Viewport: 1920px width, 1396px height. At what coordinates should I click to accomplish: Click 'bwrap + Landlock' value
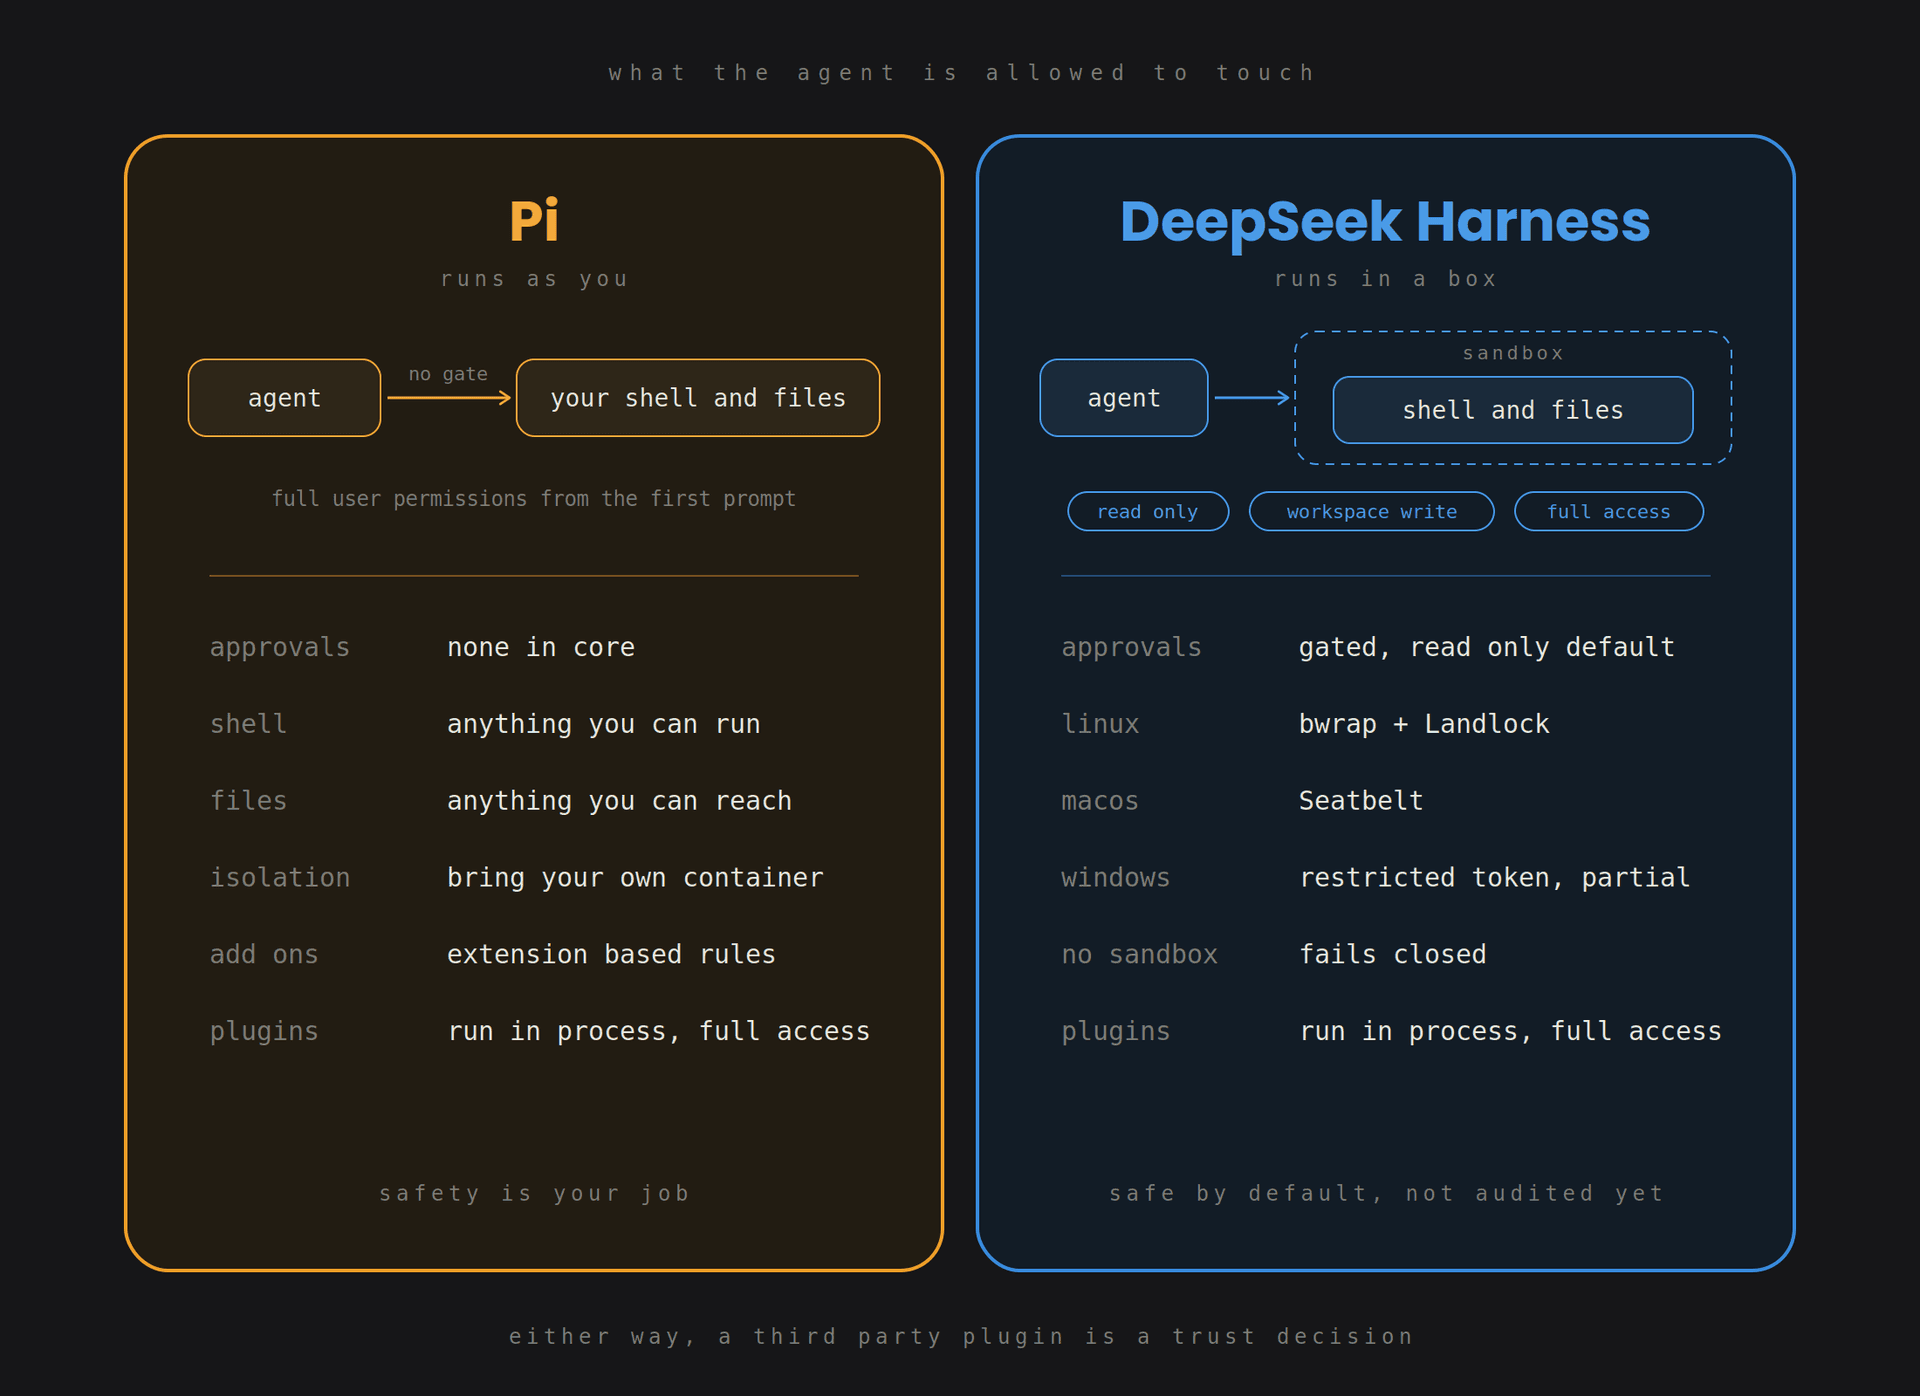[1424, 724]
